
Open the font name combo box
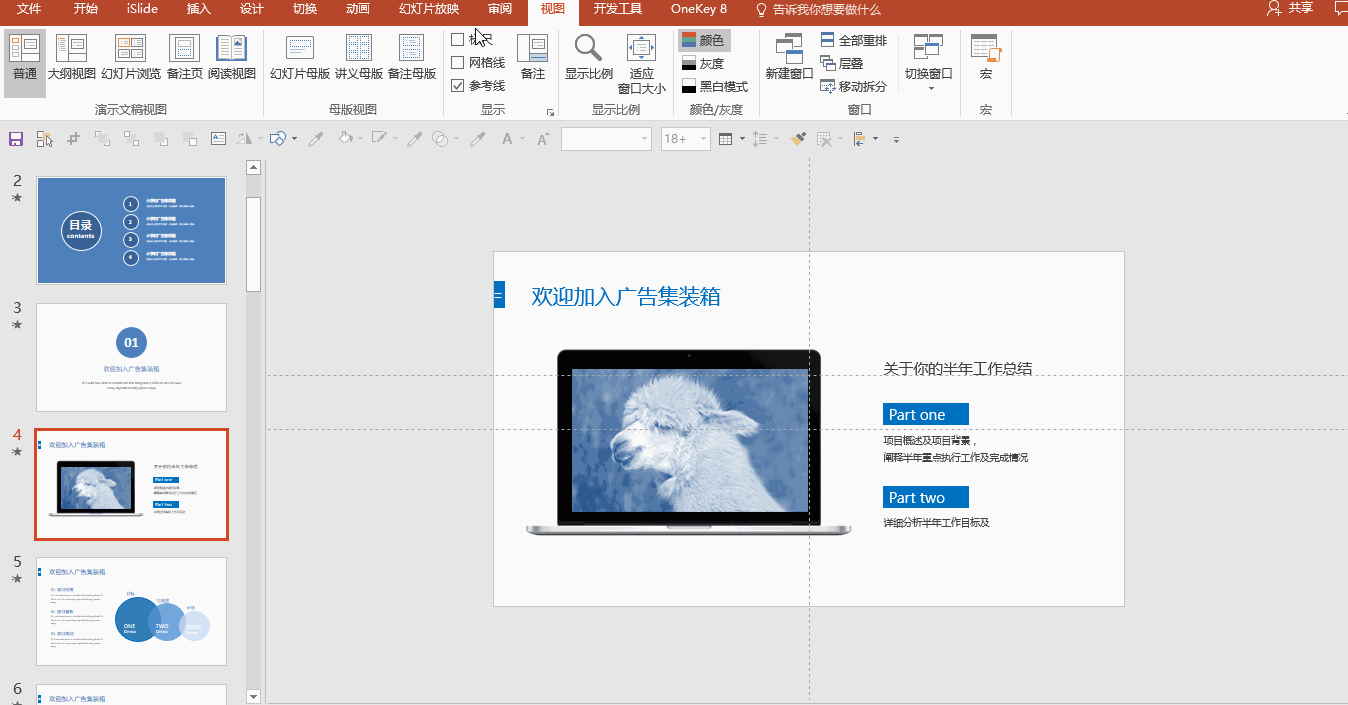[x=606, y=139]
